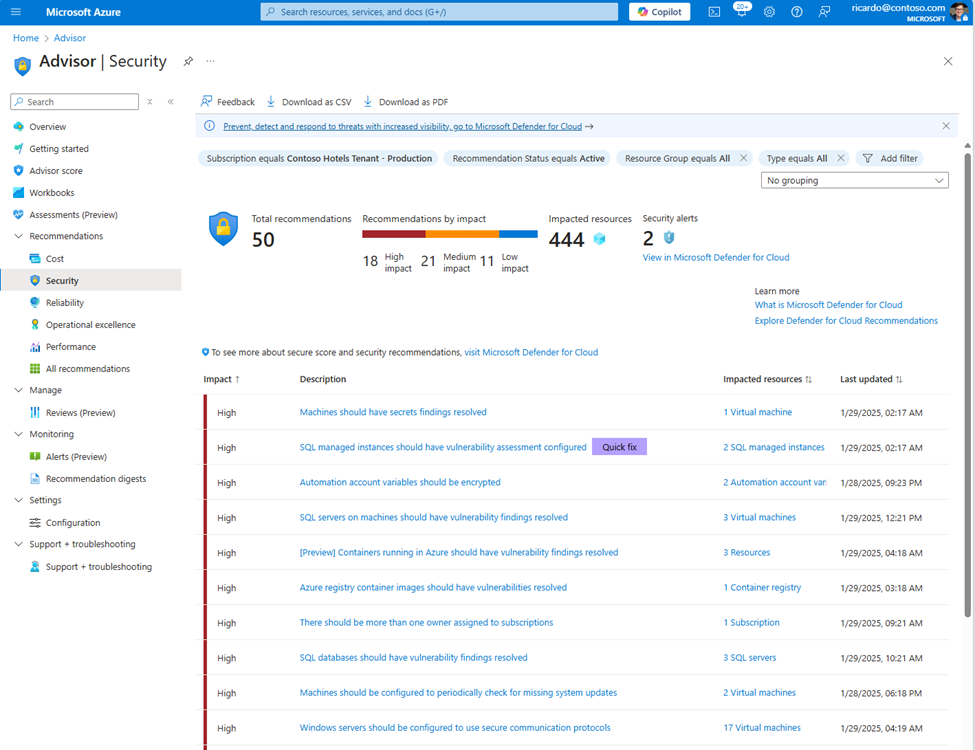Click the impacted resources cube icon
The image size is (975, 750).
599,239
